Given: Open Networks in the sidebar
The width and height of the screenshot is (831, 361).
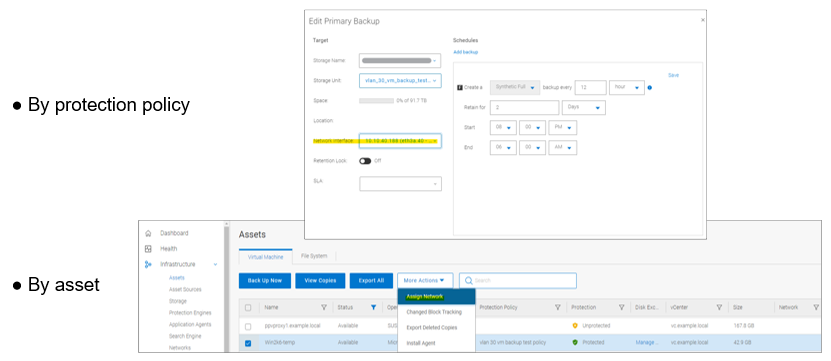Looking at the screenshot, I should pyautogui.click(x=180, y=348).
